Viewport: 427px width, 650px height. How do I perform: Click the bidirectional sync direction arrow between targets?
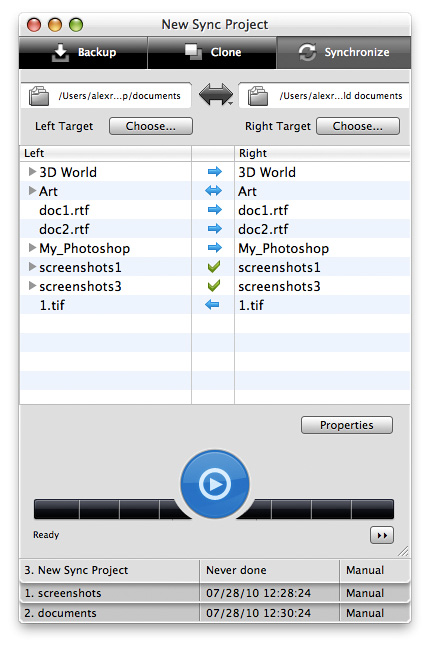click(216, 94)
